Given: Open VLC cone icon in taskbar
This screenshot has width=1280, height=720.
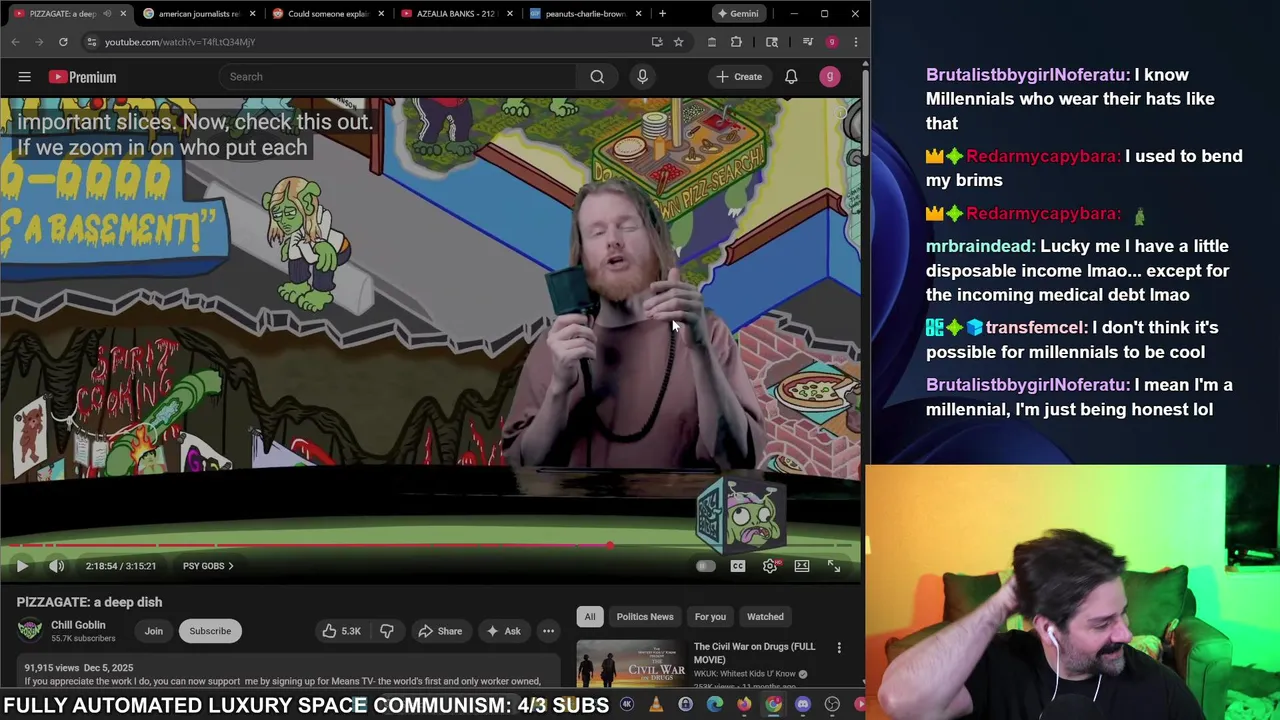Looking at the screenshot, I should [x=656, y=705].
